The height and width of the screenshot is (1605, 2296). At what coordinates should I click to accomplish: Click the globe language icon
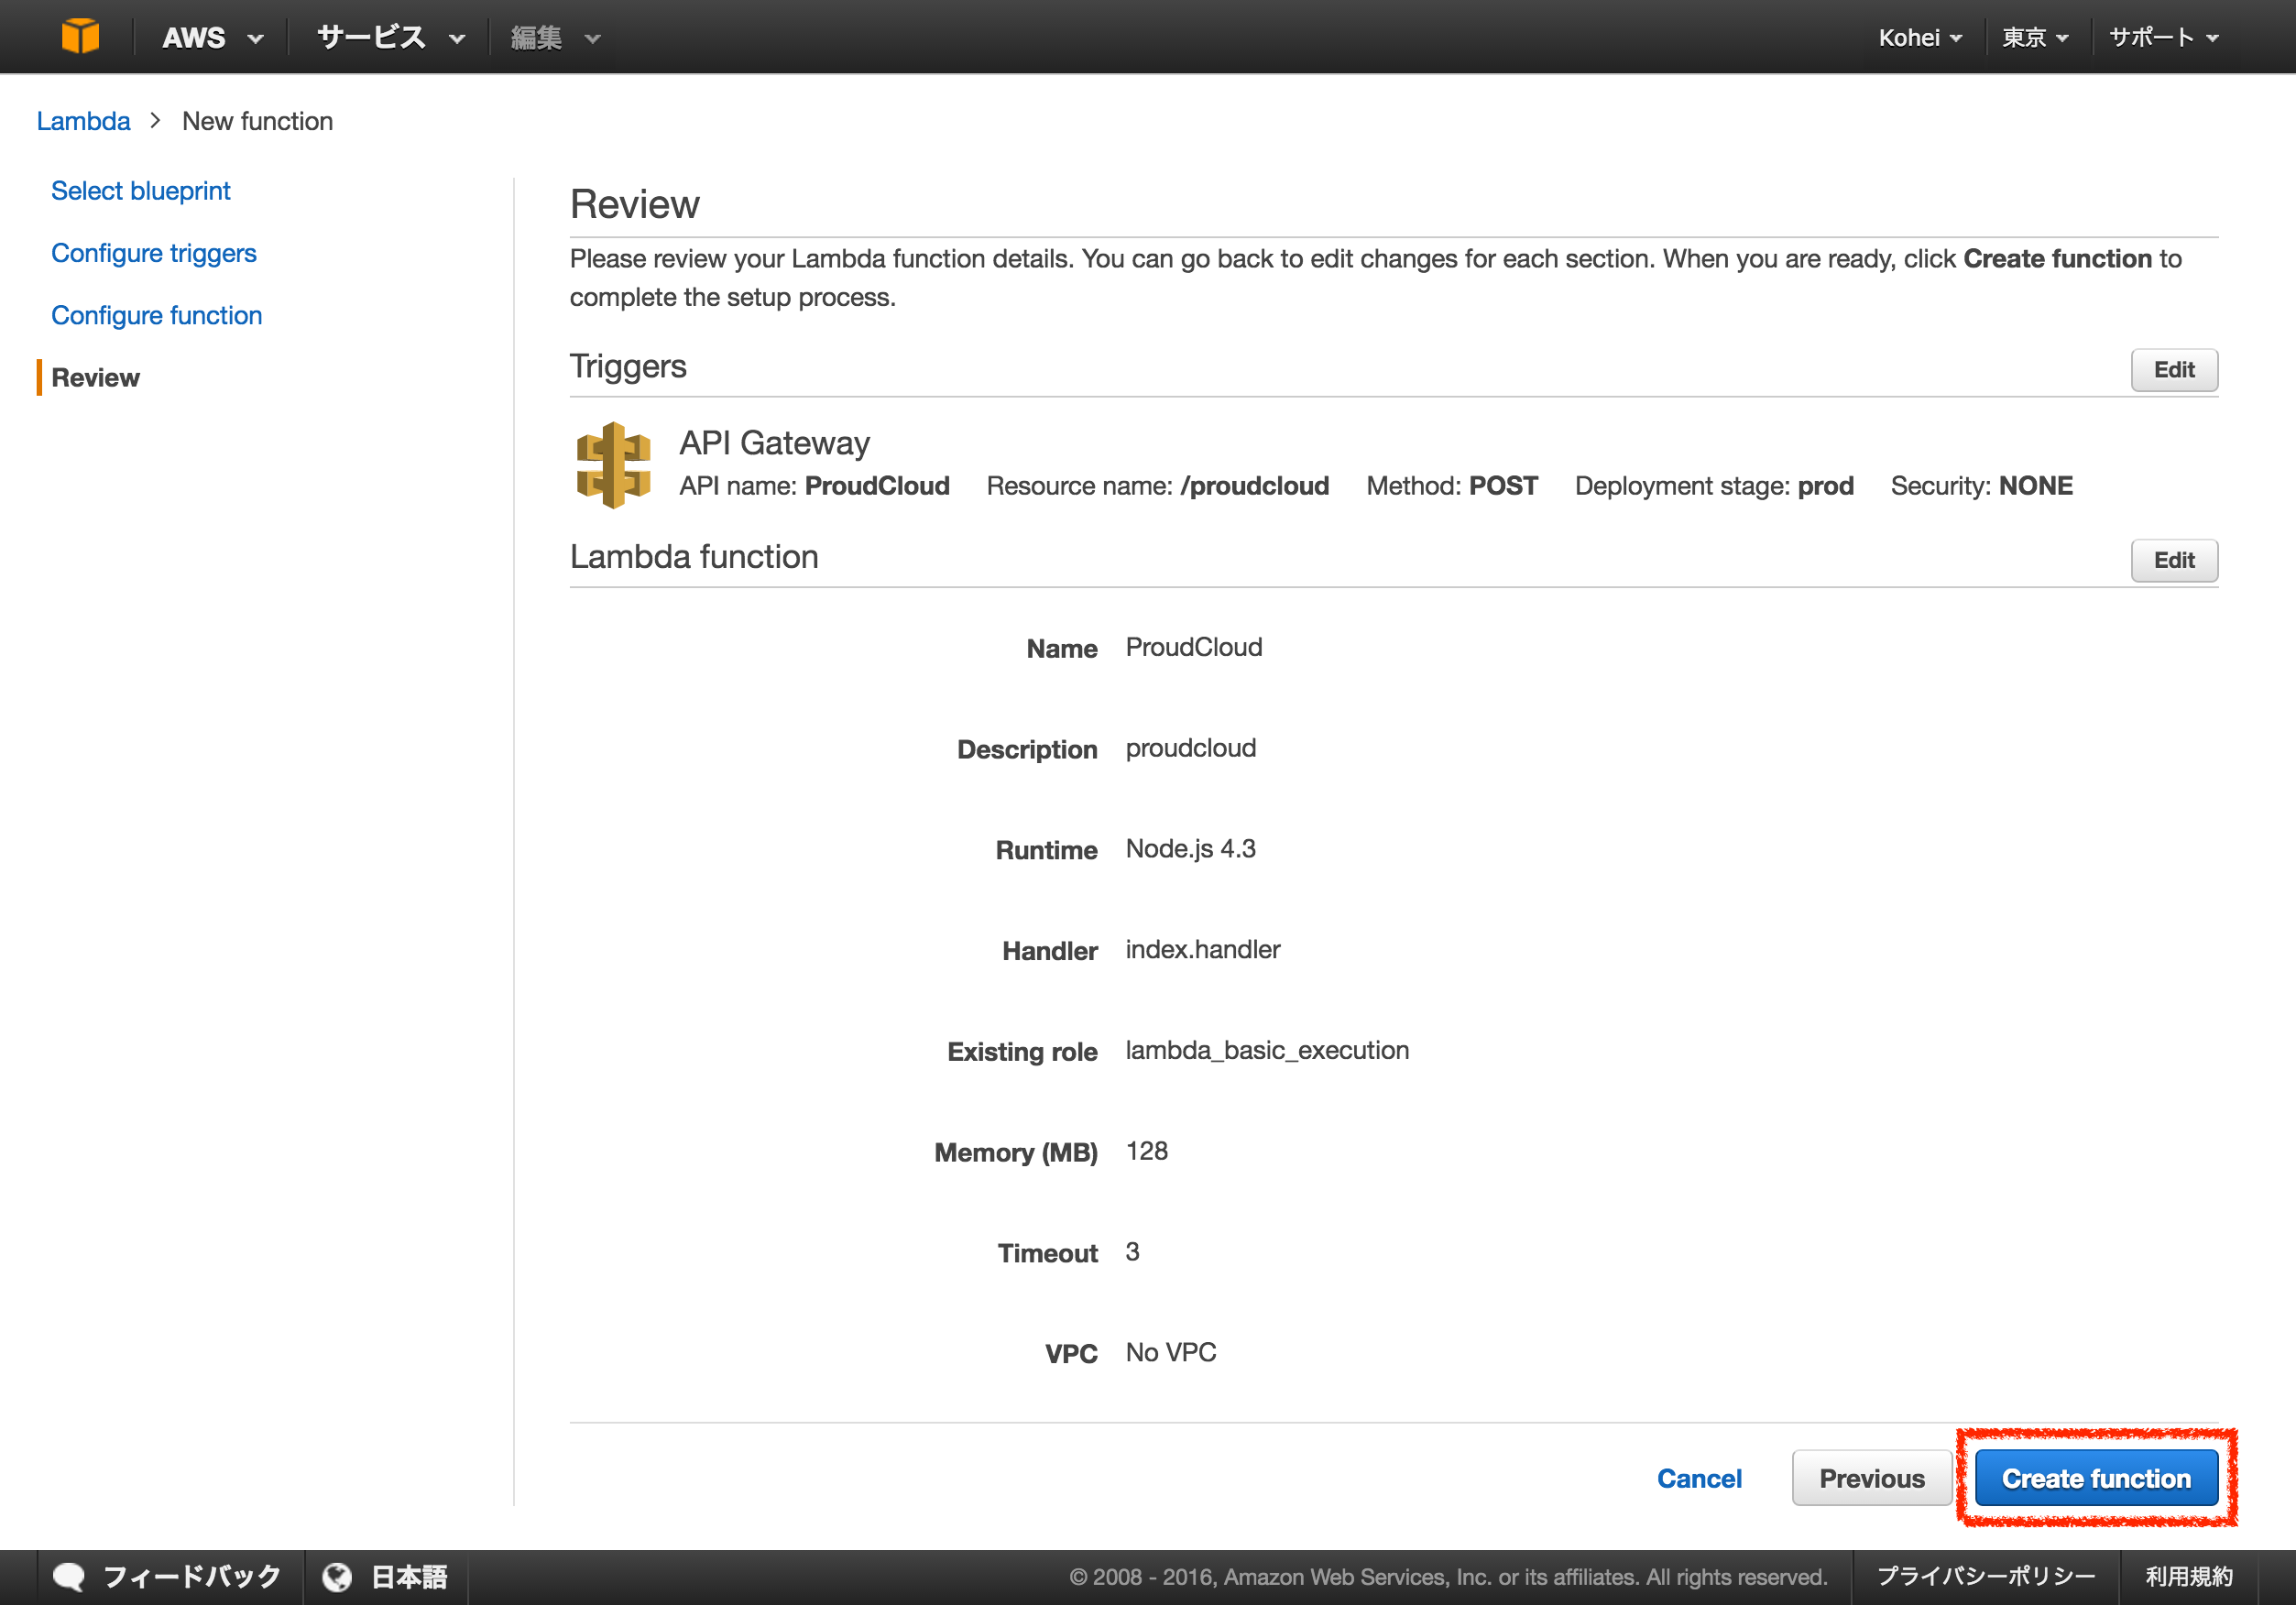click(x=337, y=1577)
